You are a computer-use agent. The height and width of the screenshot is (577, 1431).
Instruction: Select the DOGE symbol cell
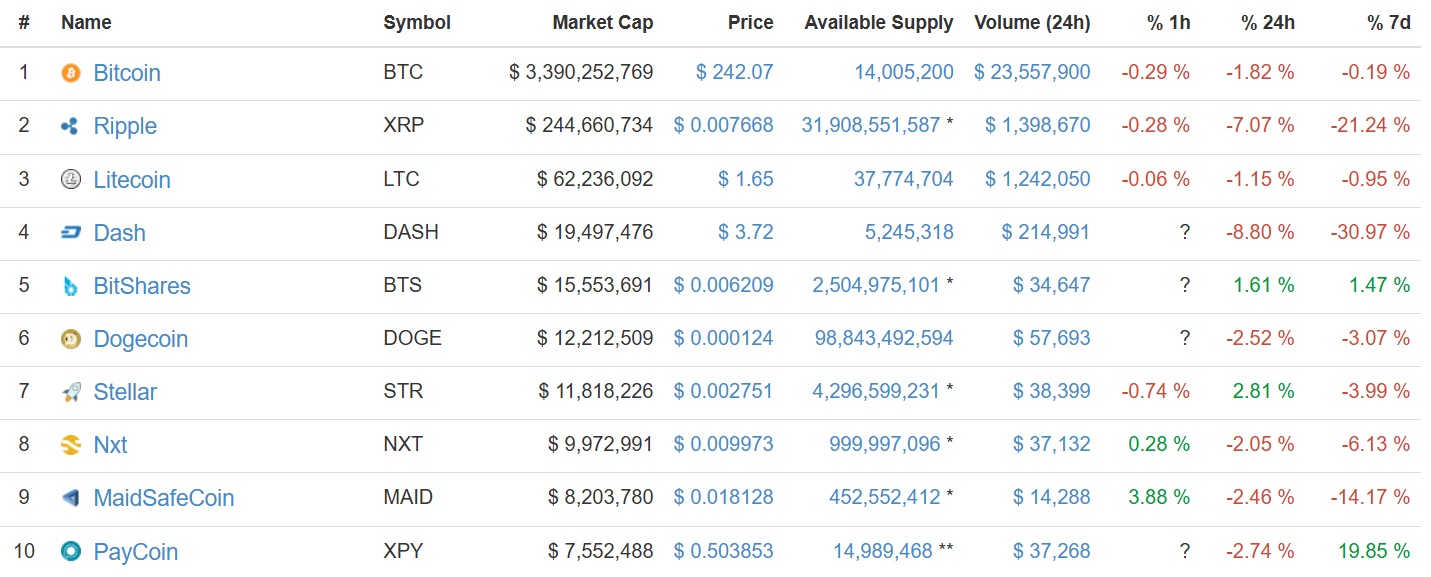click(x=412, y=338)
